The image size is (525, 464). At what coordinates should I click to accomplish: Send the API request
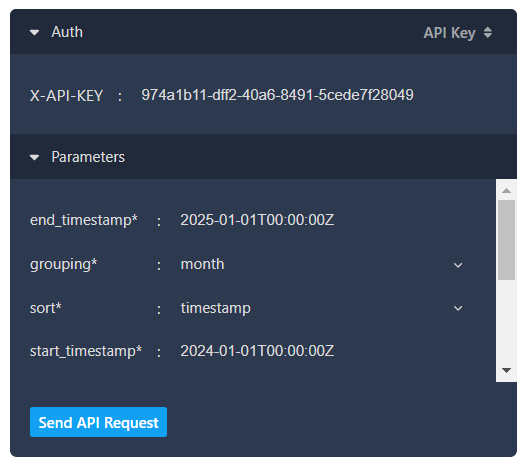[98, 422]
